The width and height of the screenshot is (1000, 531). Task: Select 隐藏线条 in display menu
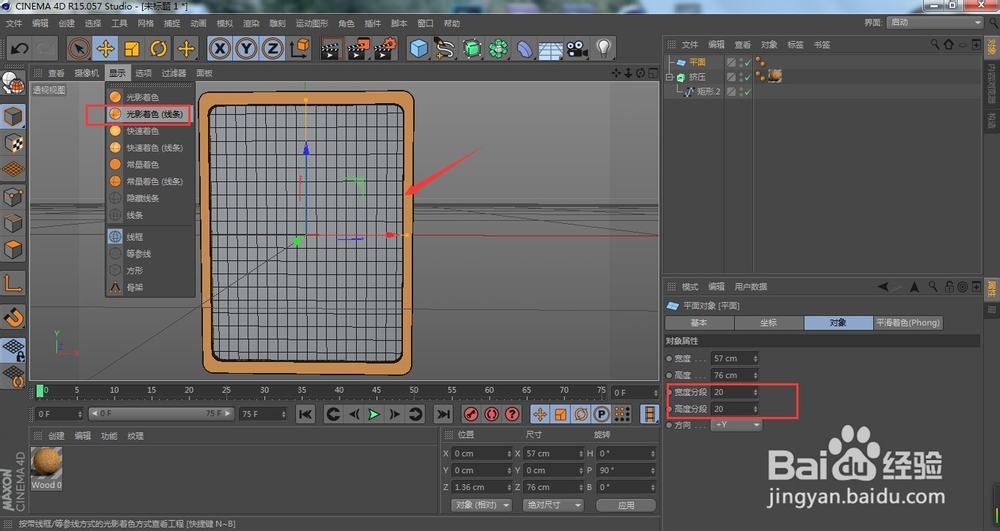coord(142,198)
